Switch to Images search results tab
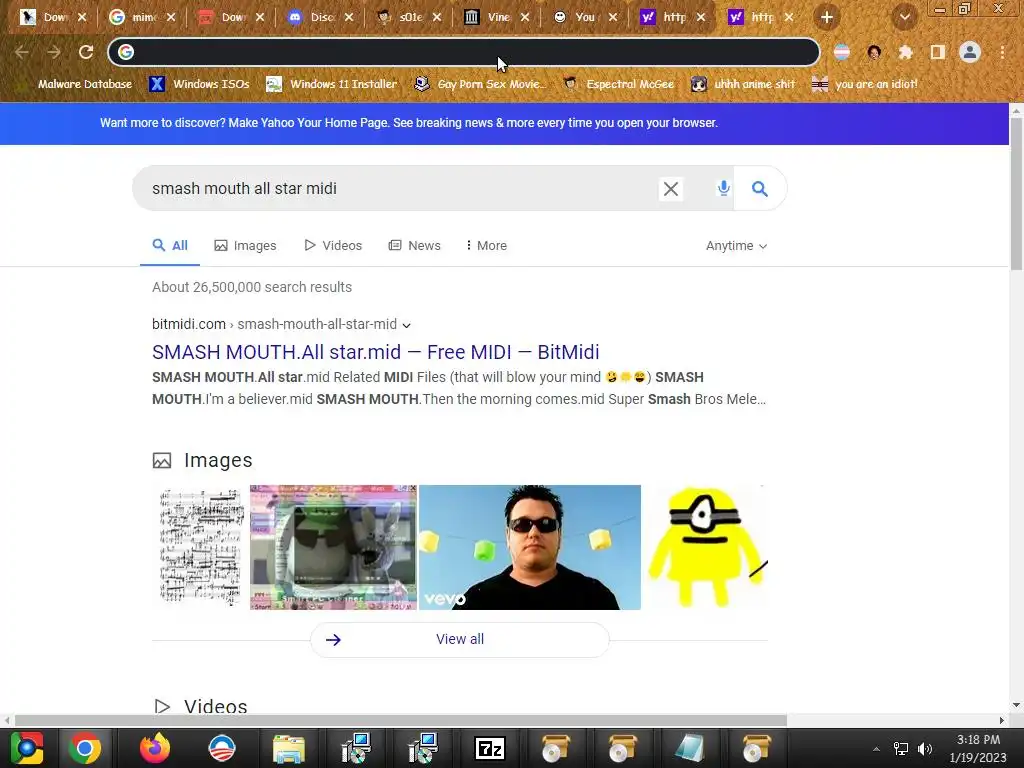Viewport: 1024px width, 768px height. (x=246, y=246)
